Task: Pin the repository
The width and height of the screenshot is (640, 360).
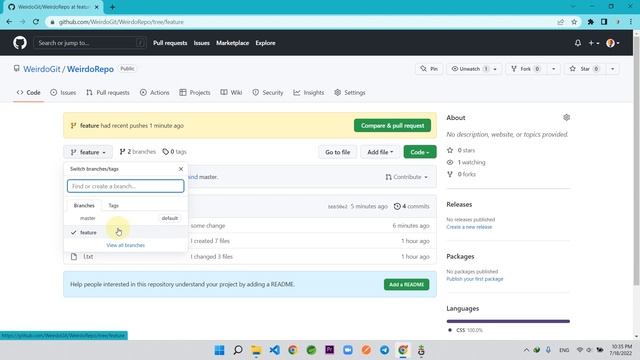Action: point(429,69)
